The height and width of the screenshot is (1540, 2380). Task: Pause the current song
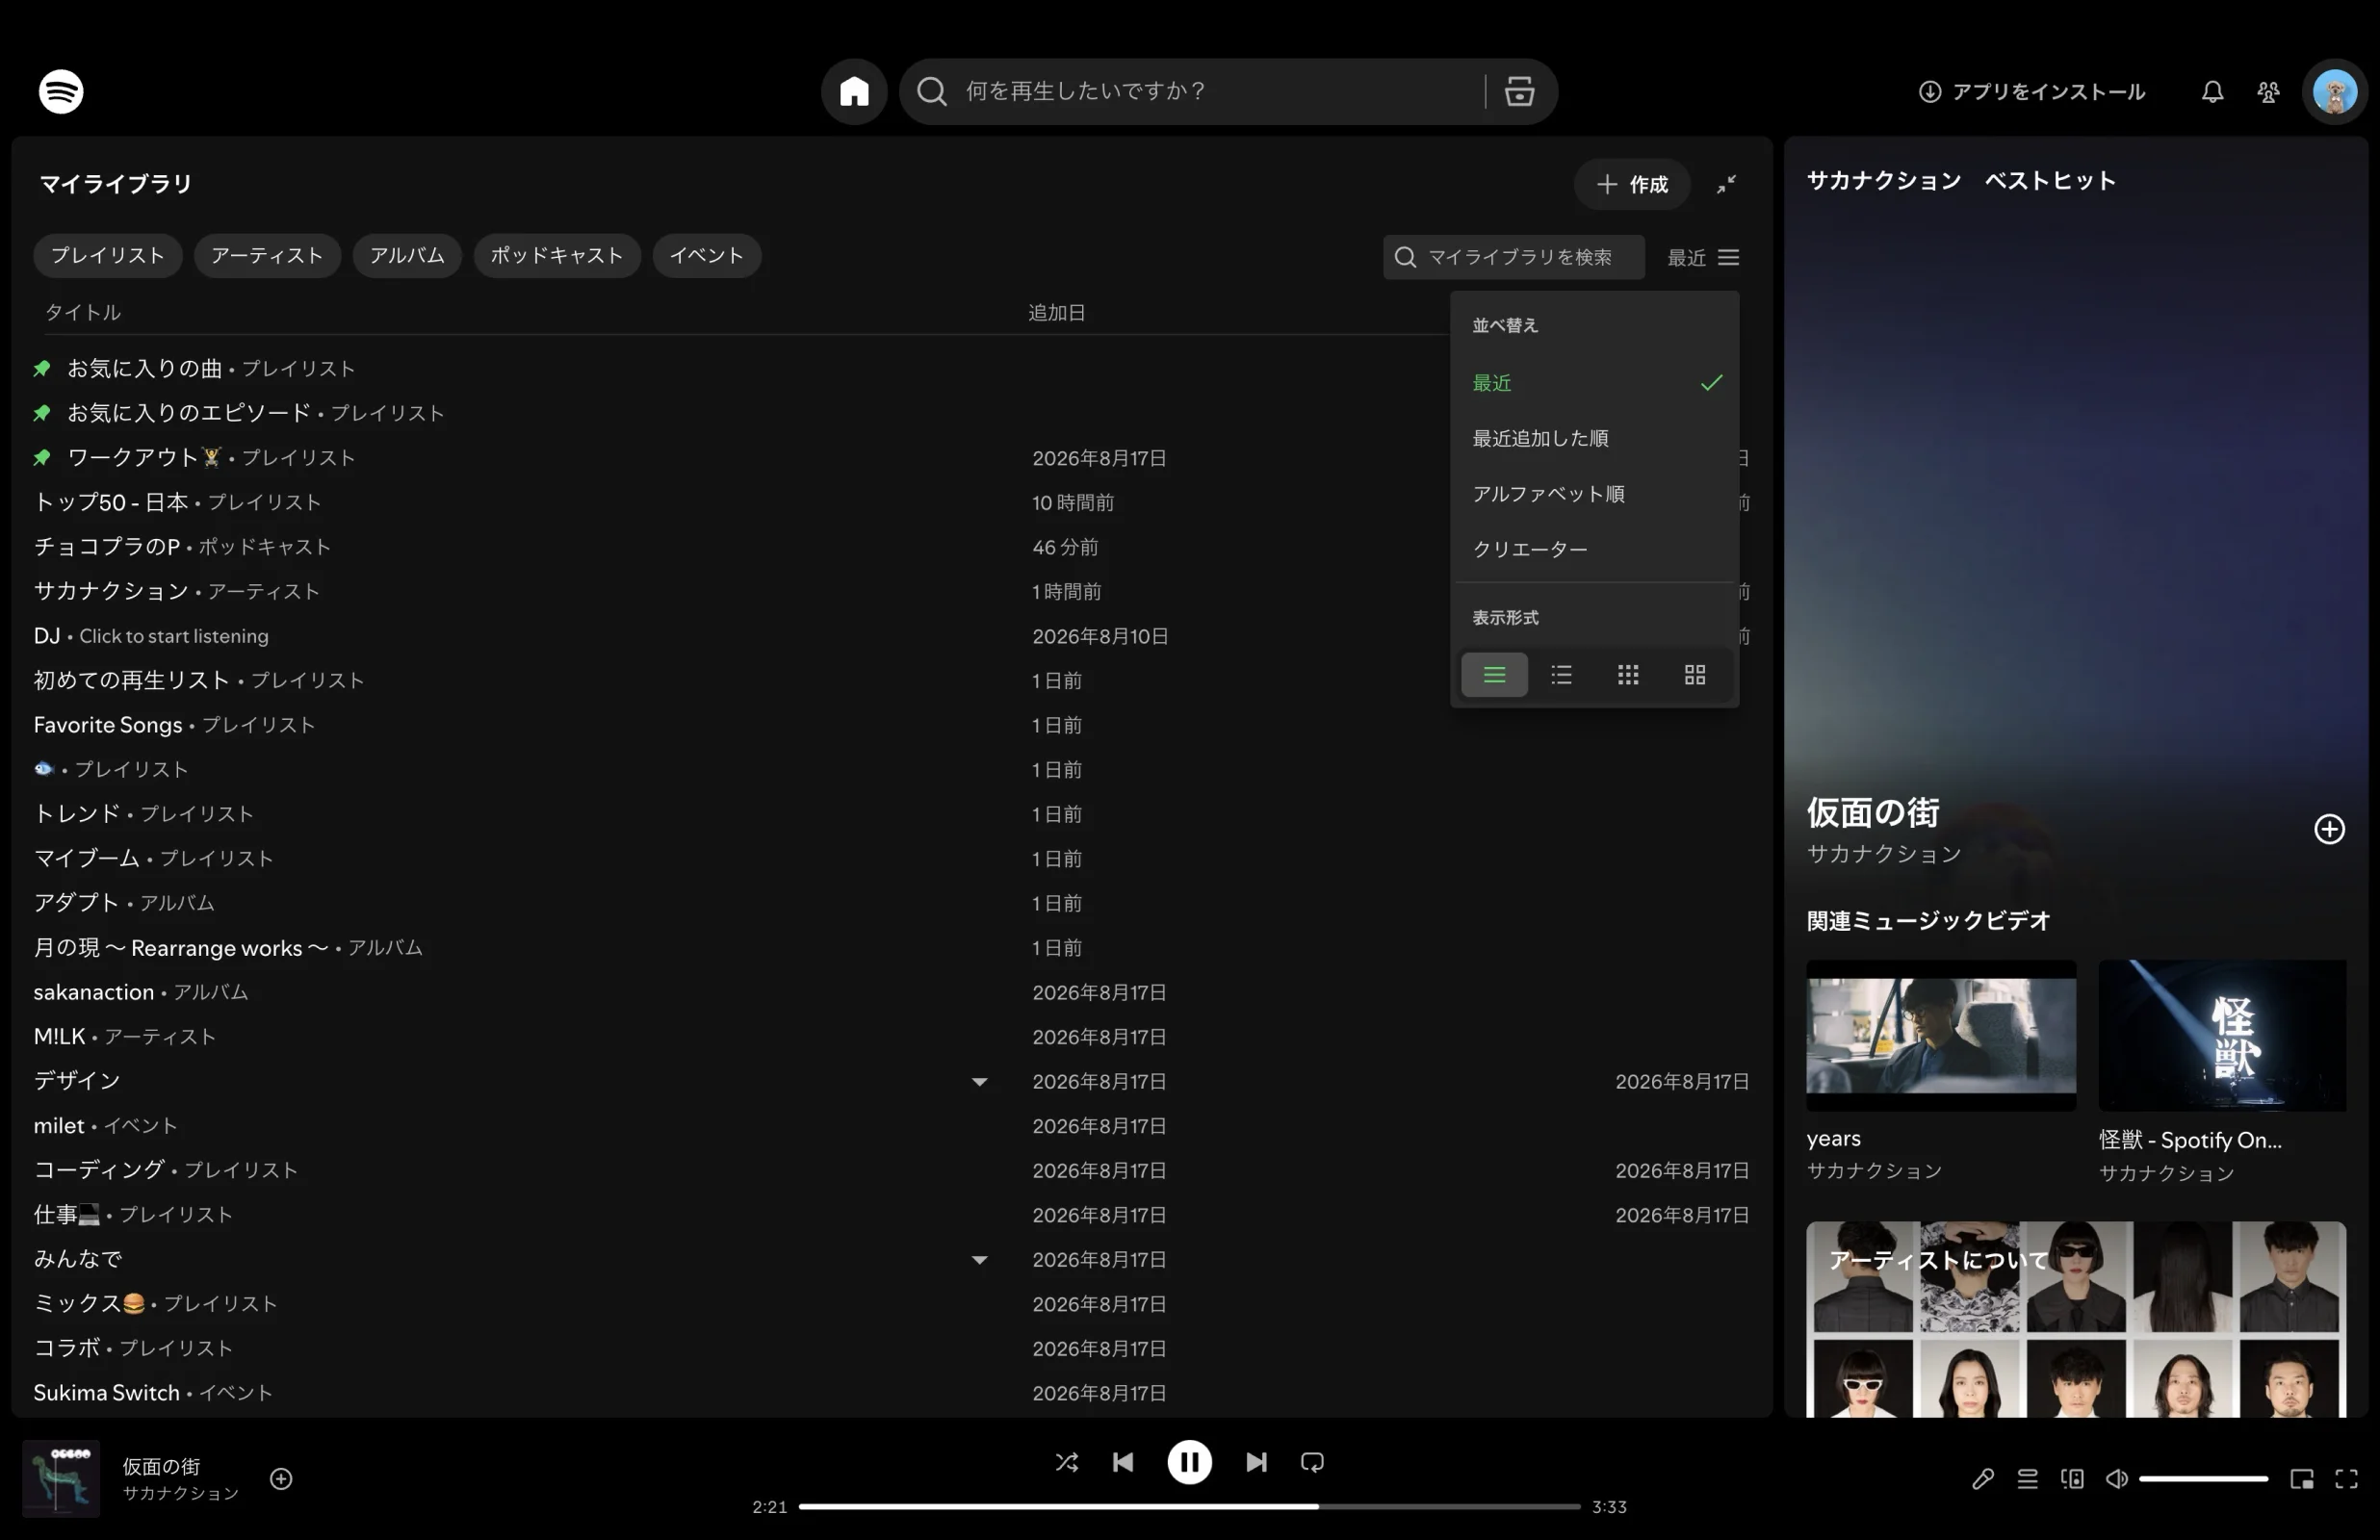[1189, 1462]
